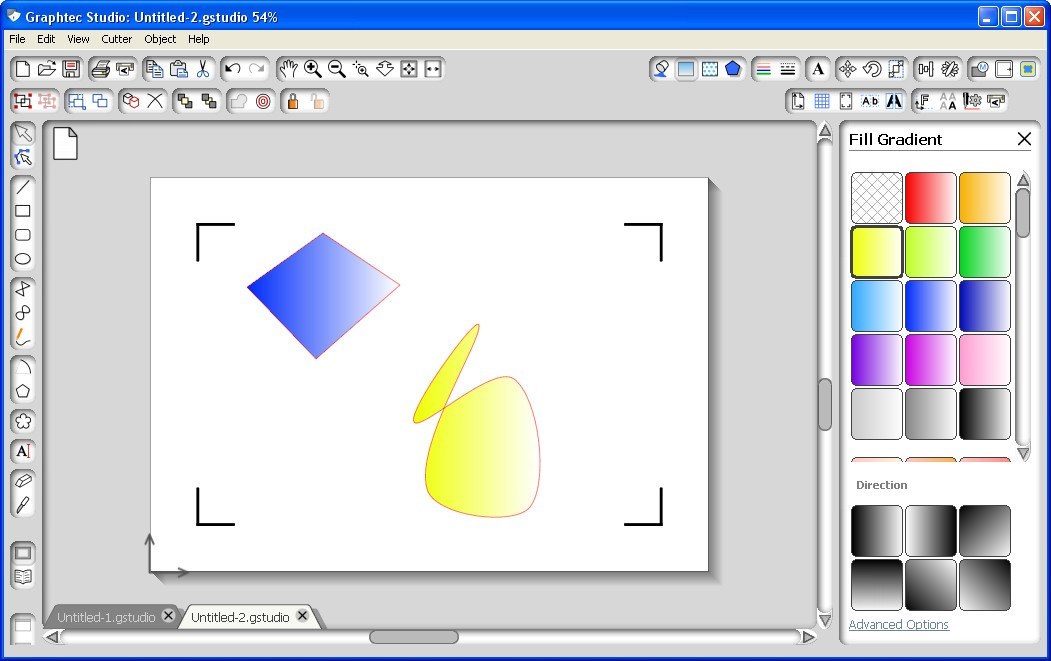The image size is (1051, 661).
Task: Apply the dark green gradient swatch
Action: (985, 251)
